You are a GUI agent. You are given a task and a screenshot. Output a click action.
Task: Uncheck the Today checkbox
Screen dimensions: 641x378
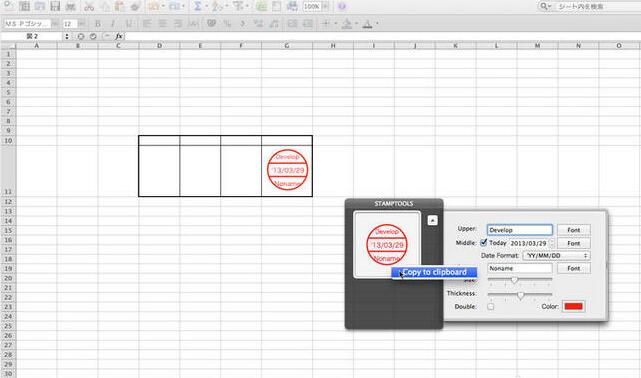[x=484, y=242]
